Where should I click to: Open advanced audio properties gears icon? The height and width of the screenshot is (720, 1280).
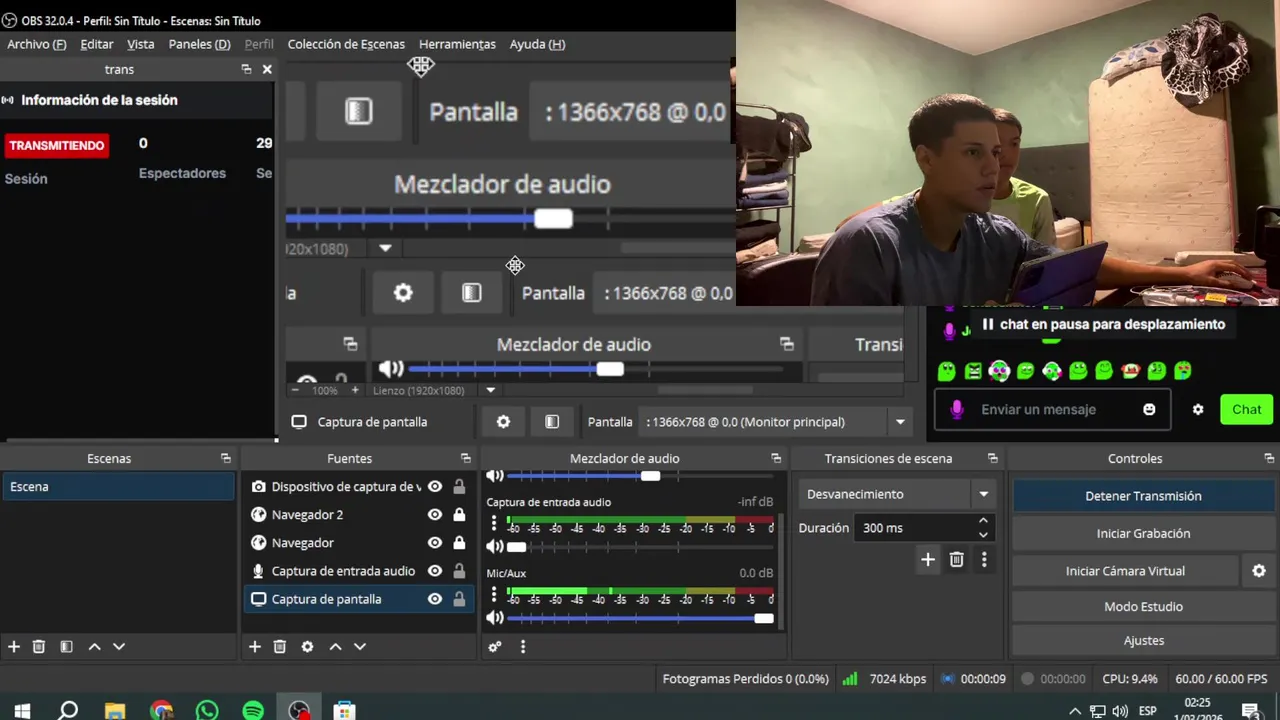point(494,647)
